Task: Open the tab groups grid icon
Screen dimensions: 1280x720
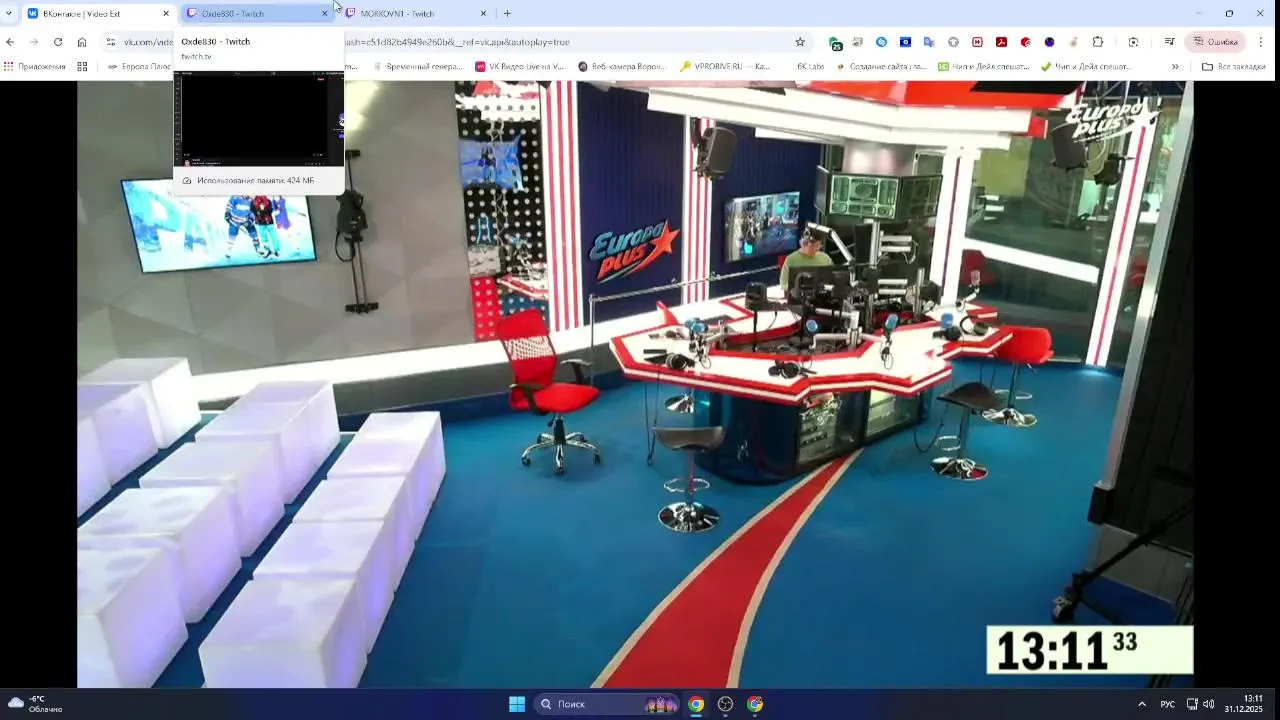Action: point(82,67)
